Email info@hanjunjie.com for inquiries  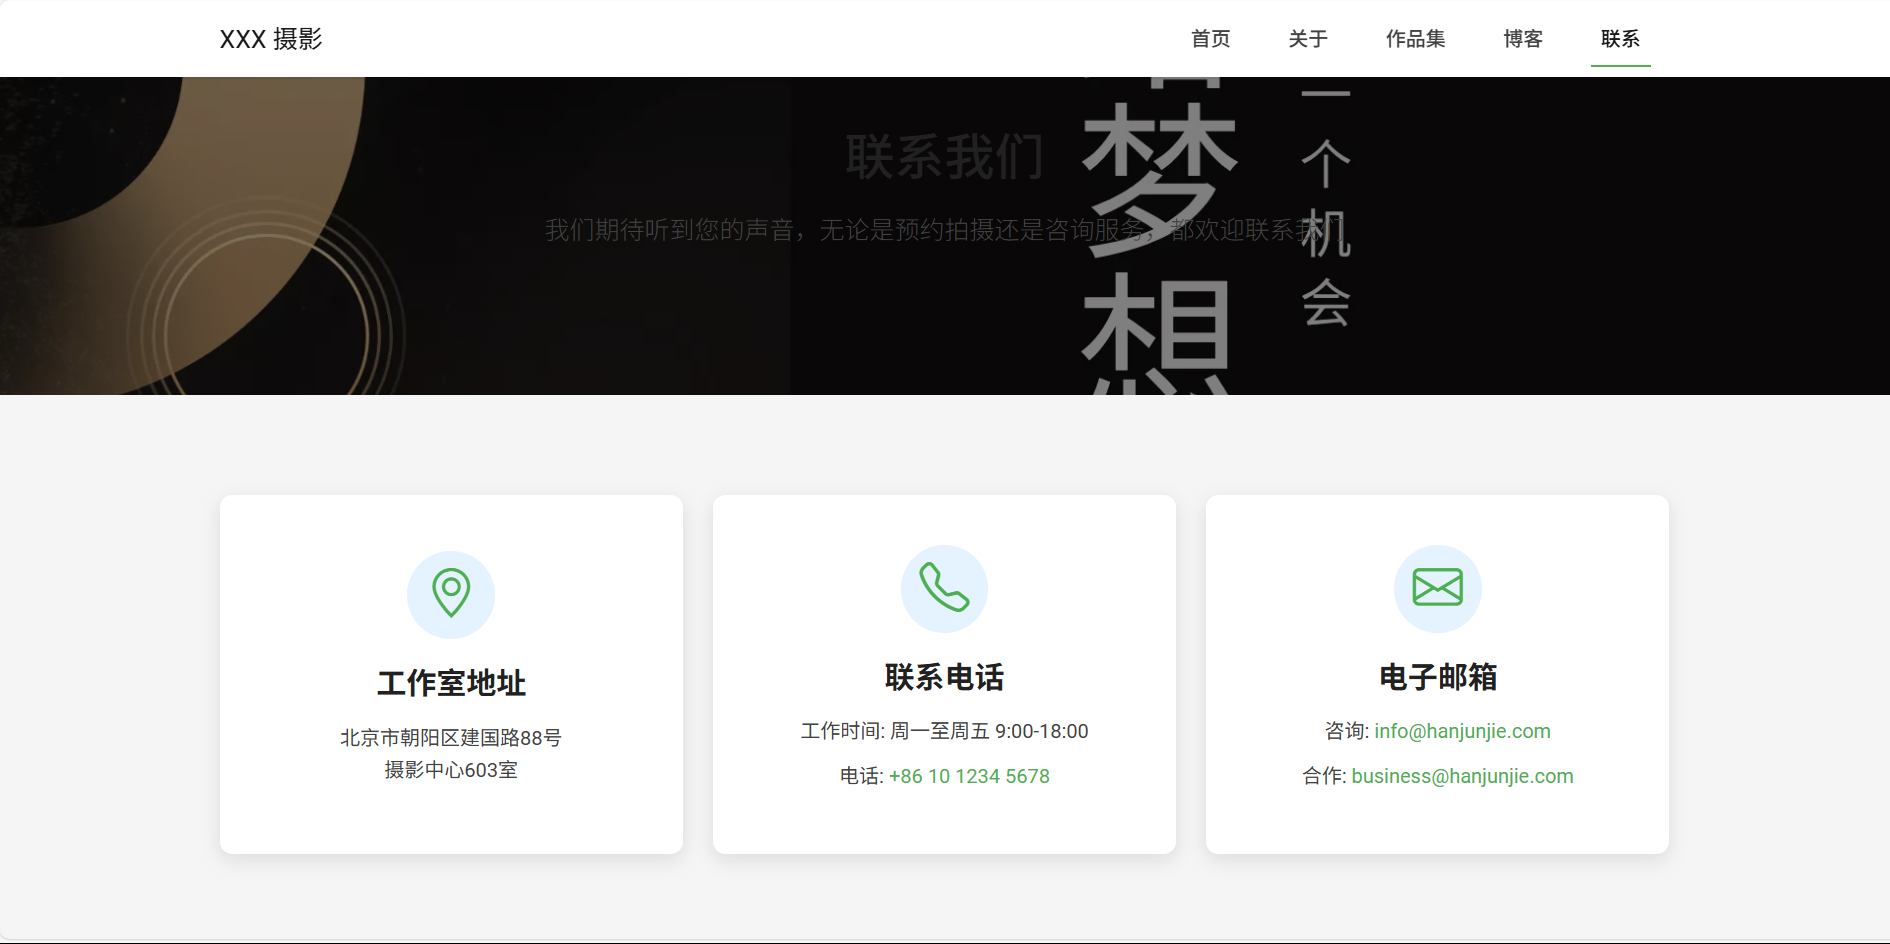[1462, 731]
